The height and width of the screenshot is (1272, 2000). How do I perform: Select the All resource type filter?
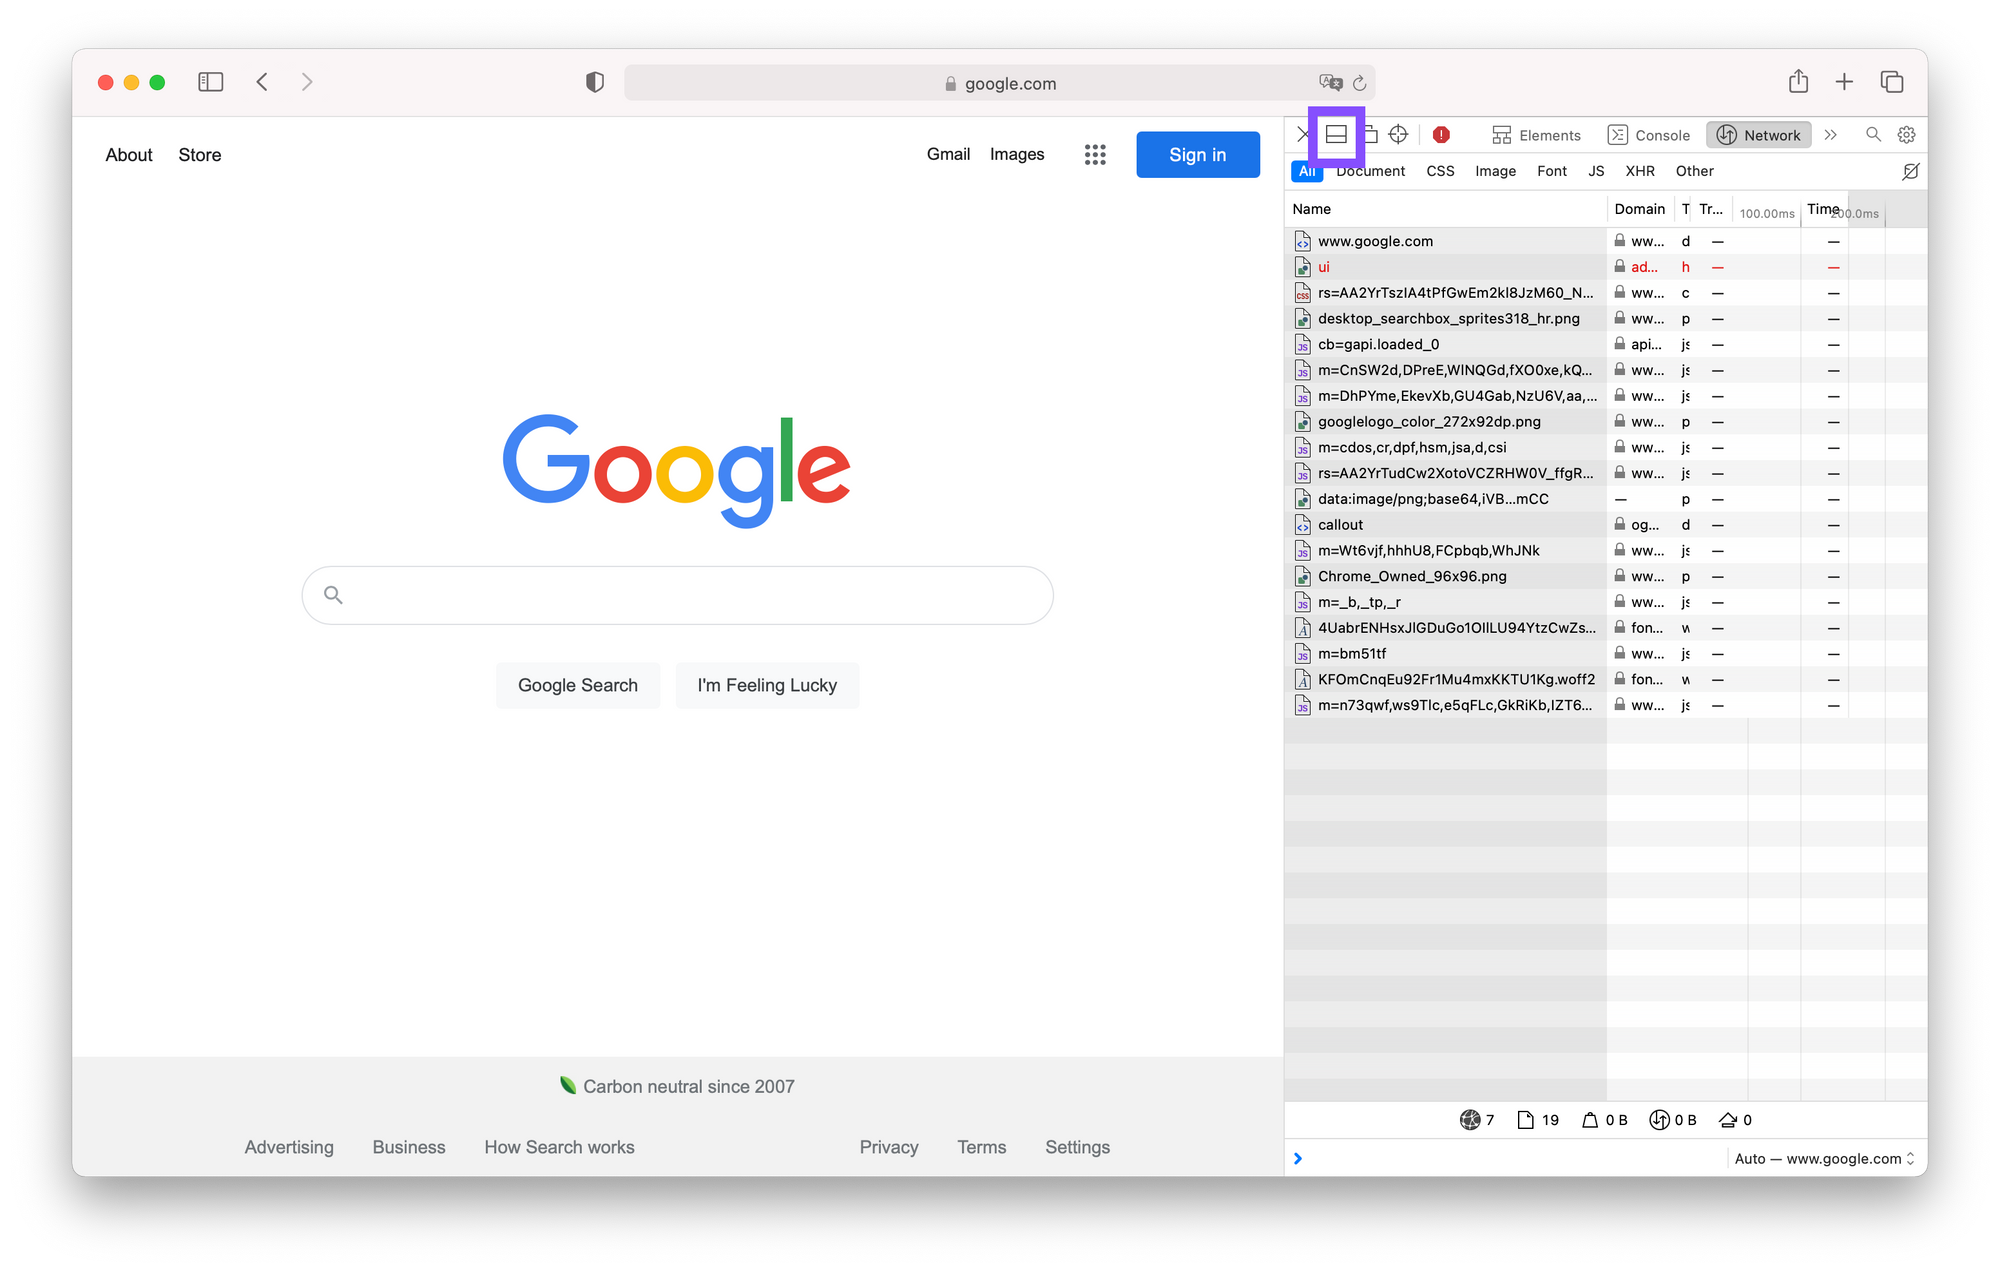click(x=1306, y=172)
